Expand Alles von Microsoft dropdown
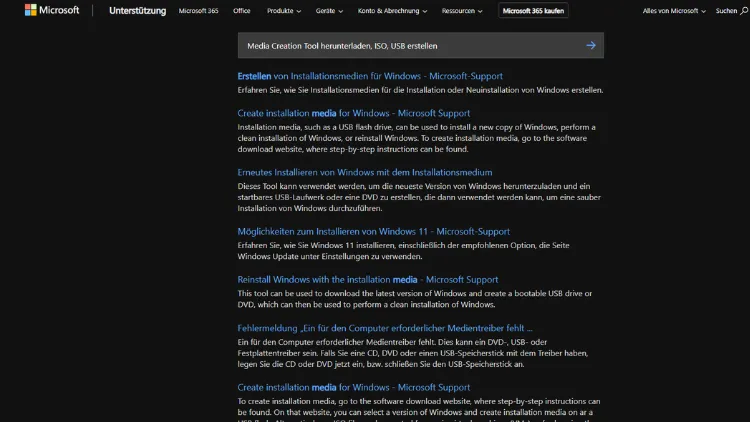 673,11
